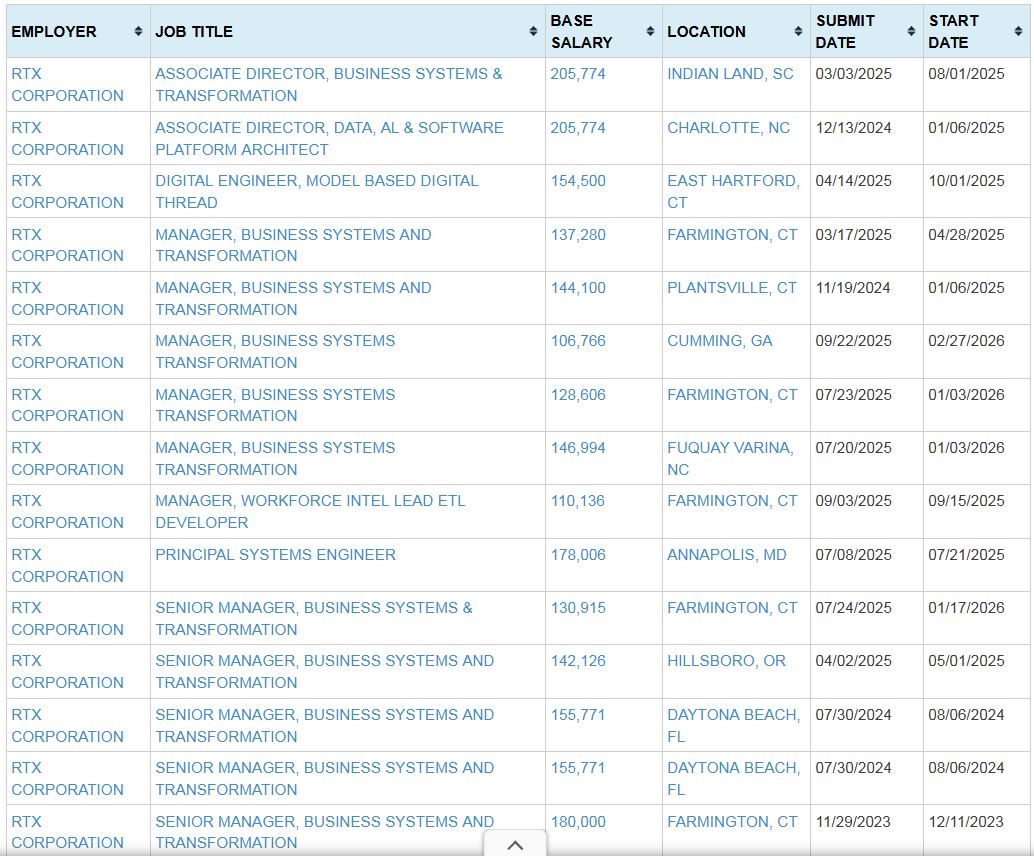Sort by Job Title column arrows
The height and width of the screenshot is (856, 1034).
pyautogui.click(x=533, y=31)
